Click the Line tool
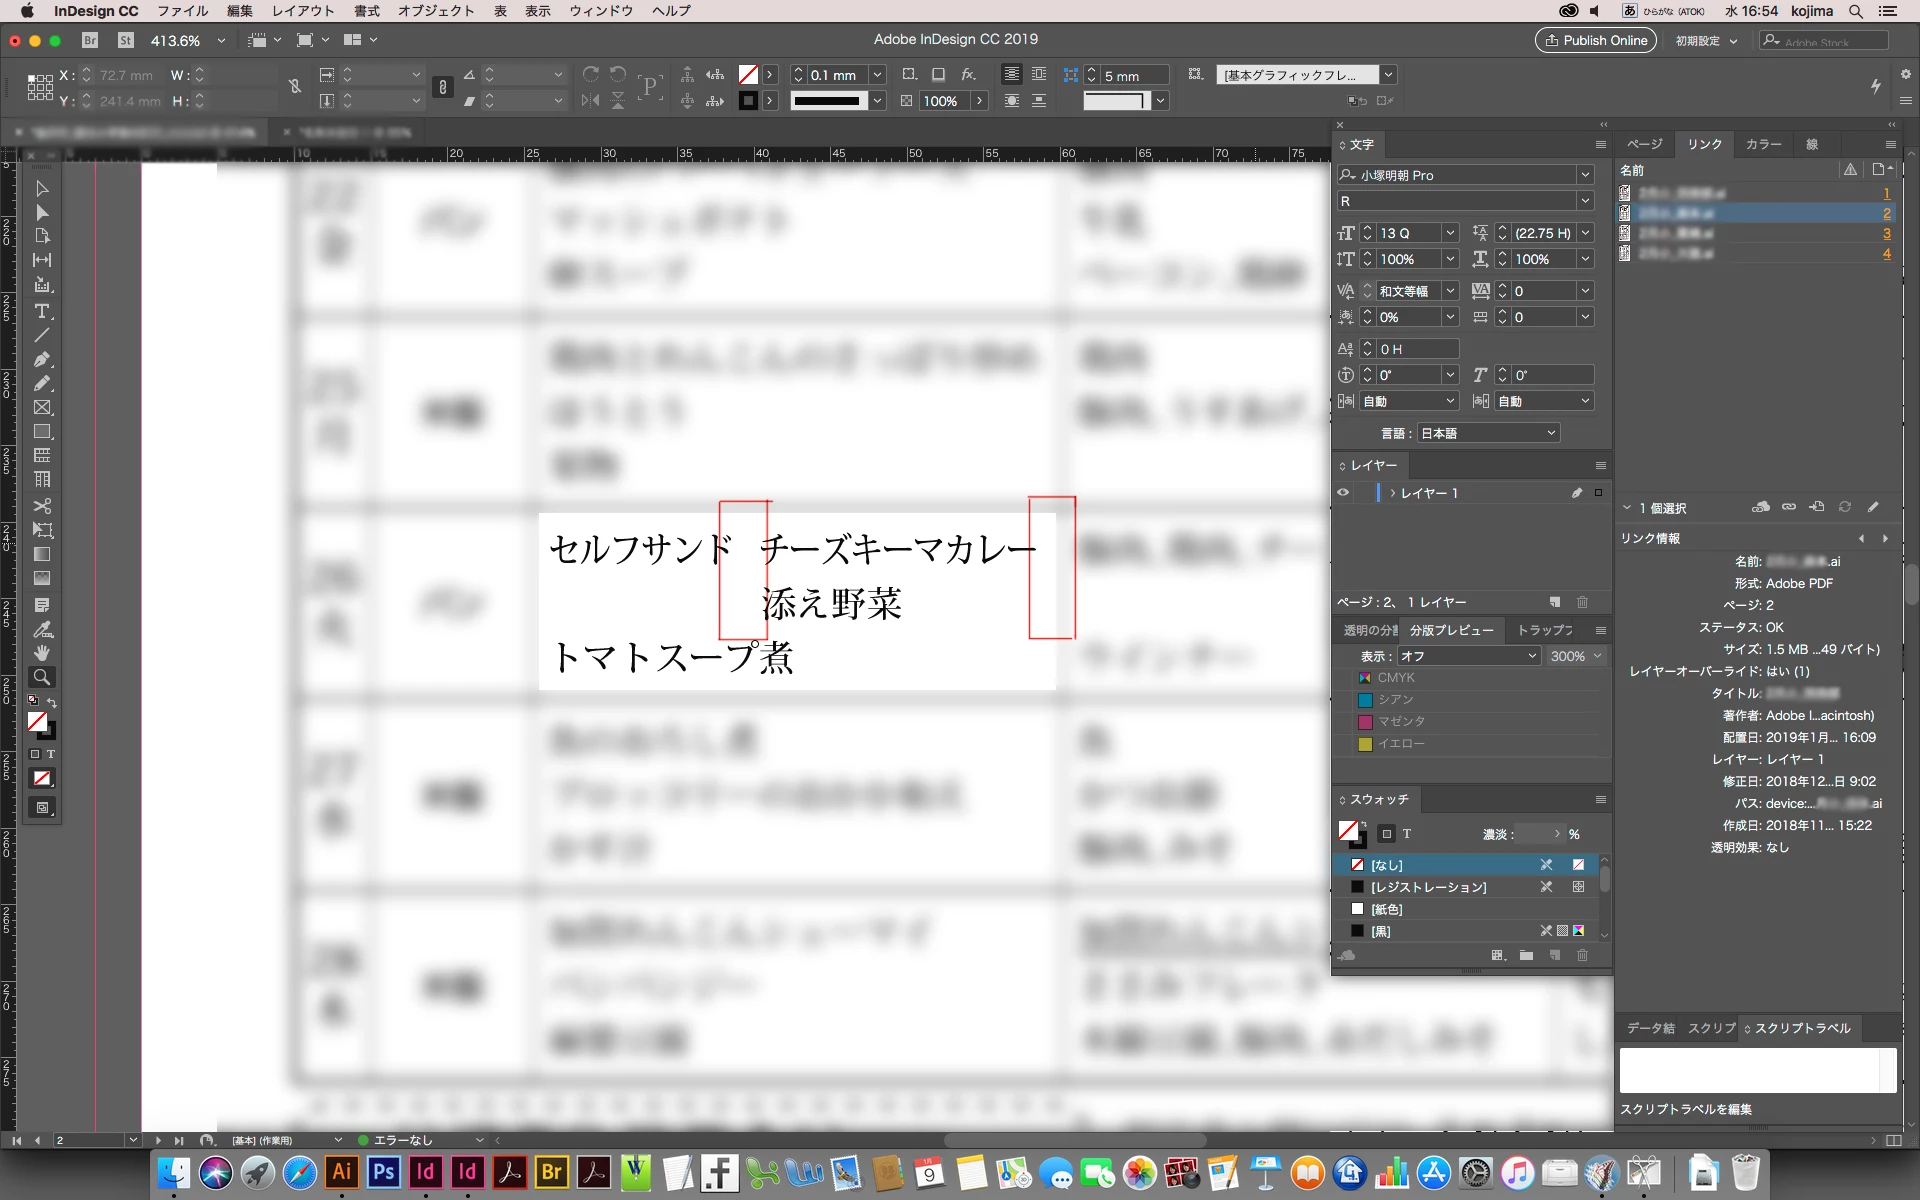Viewport: 1920px width, 1200px height. pos(42,335)
